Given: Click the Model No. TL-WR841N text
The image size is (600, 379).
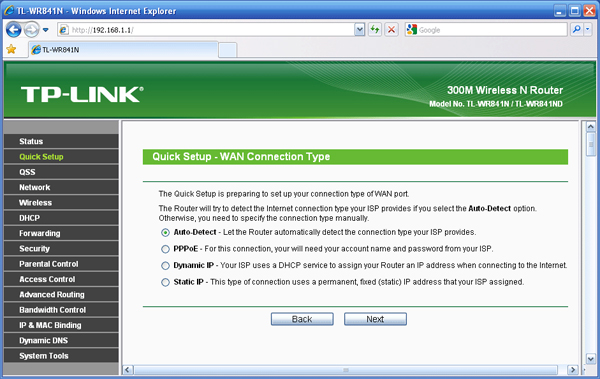Looking at the screenshot, I should point(496,104).
